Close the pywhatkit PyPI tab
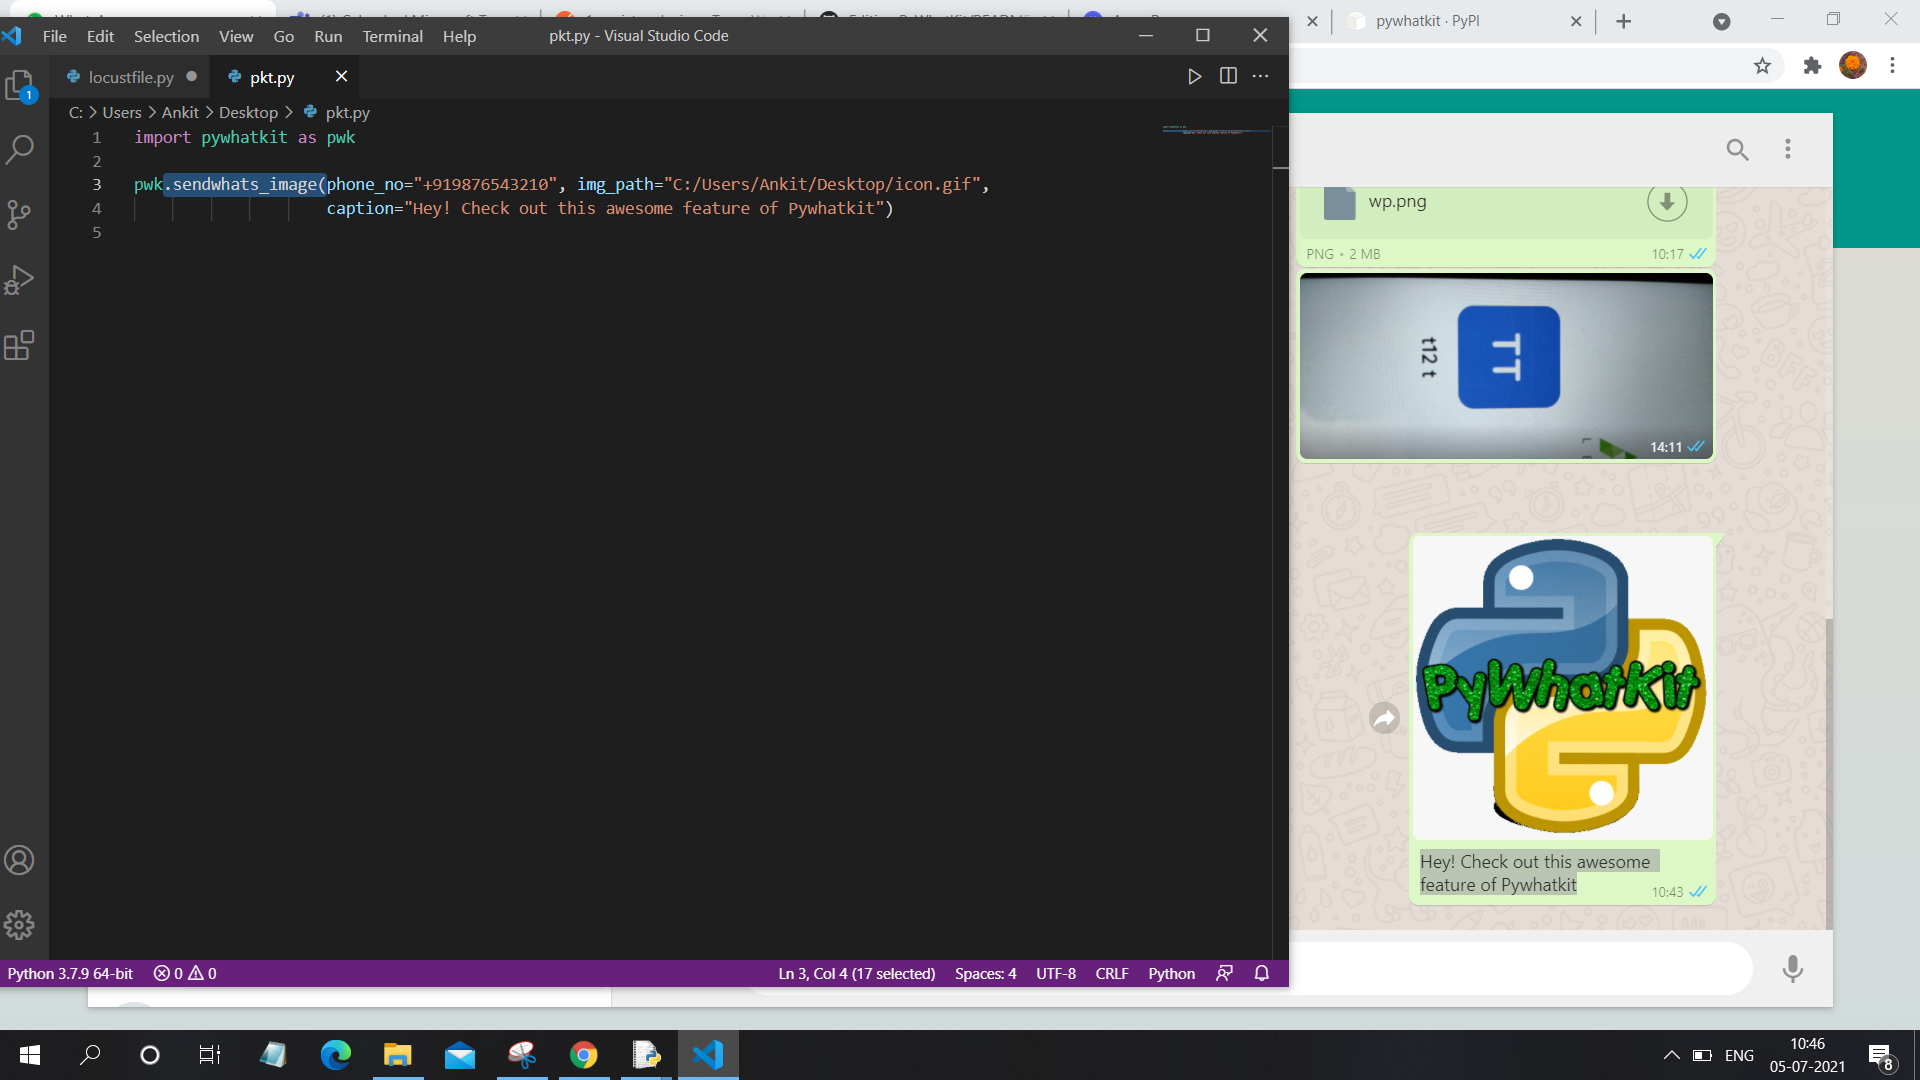Image resolution: width=1920 pixels, height=1080 pixels. (1576, 21)
